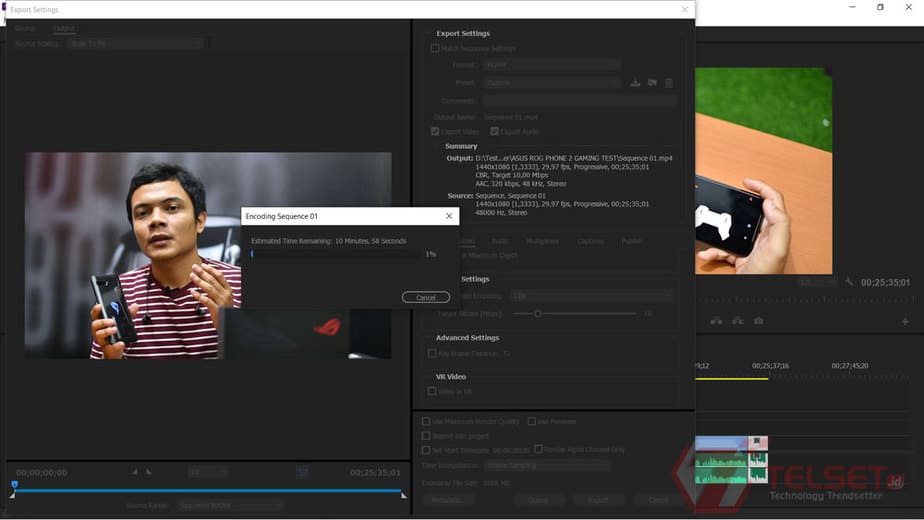The width and height of the screenshot is (924, 520).
Task: Adjust the Target Bitrate slider handle
Action: click(x=537, y=314)
